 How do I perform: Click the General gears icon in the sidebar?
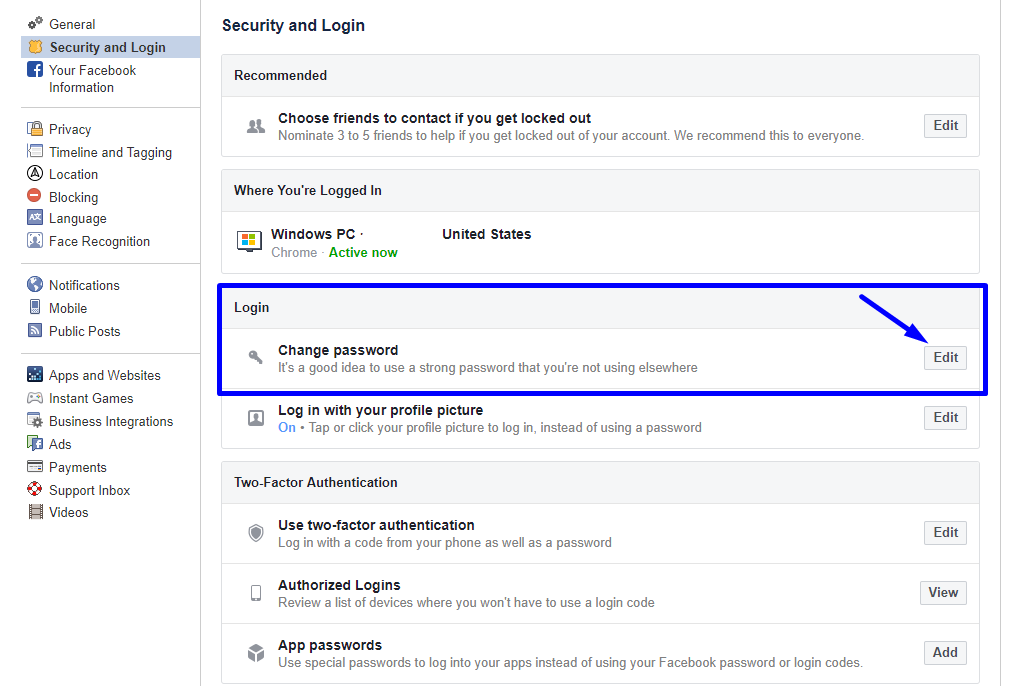[x=35, y=24]
